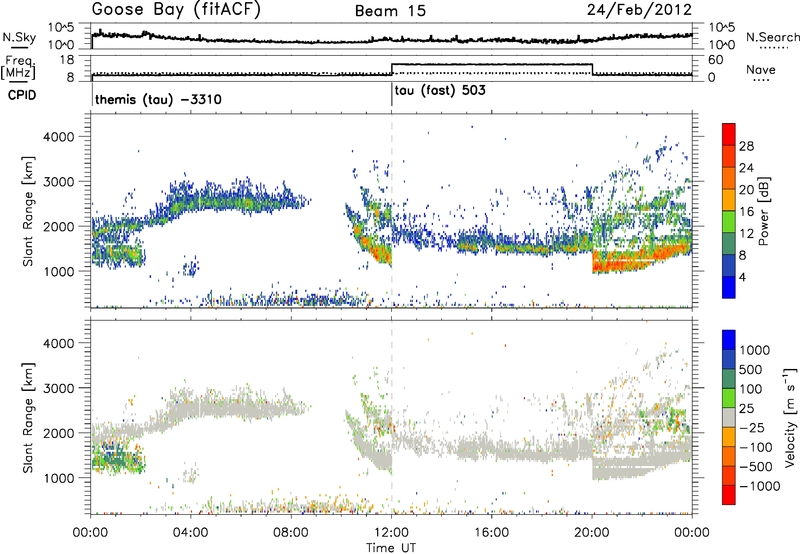Select the red bottom segment of velocity colorbar
This screenshot has height=554, width=800.
pyautogui.click(x=729, y=495)
